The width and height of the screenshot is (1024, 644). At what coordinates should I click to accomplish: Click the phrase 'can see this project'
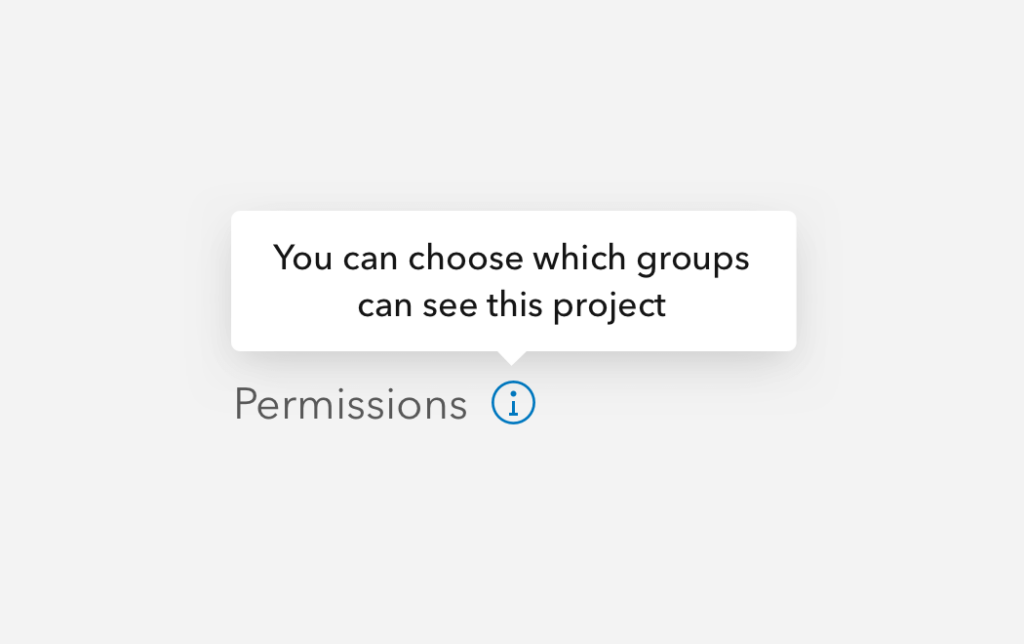click(x=512, y=305)
